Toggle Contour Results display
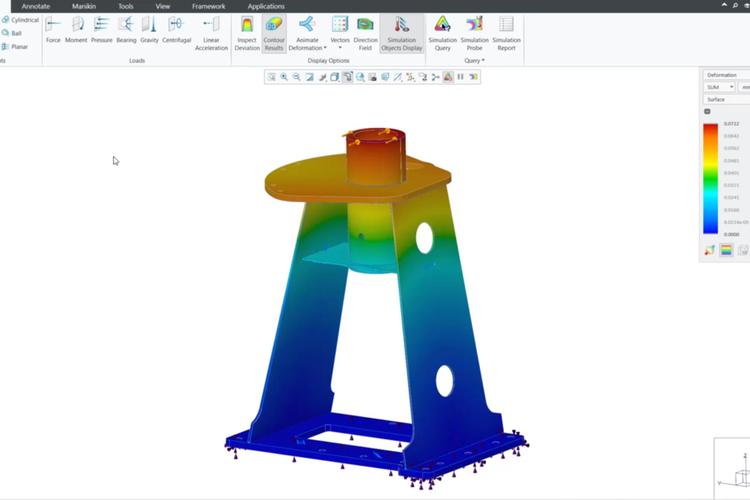The width and height of the screenshot is (750, 500). pyautogui.click(x=274, y=32)
